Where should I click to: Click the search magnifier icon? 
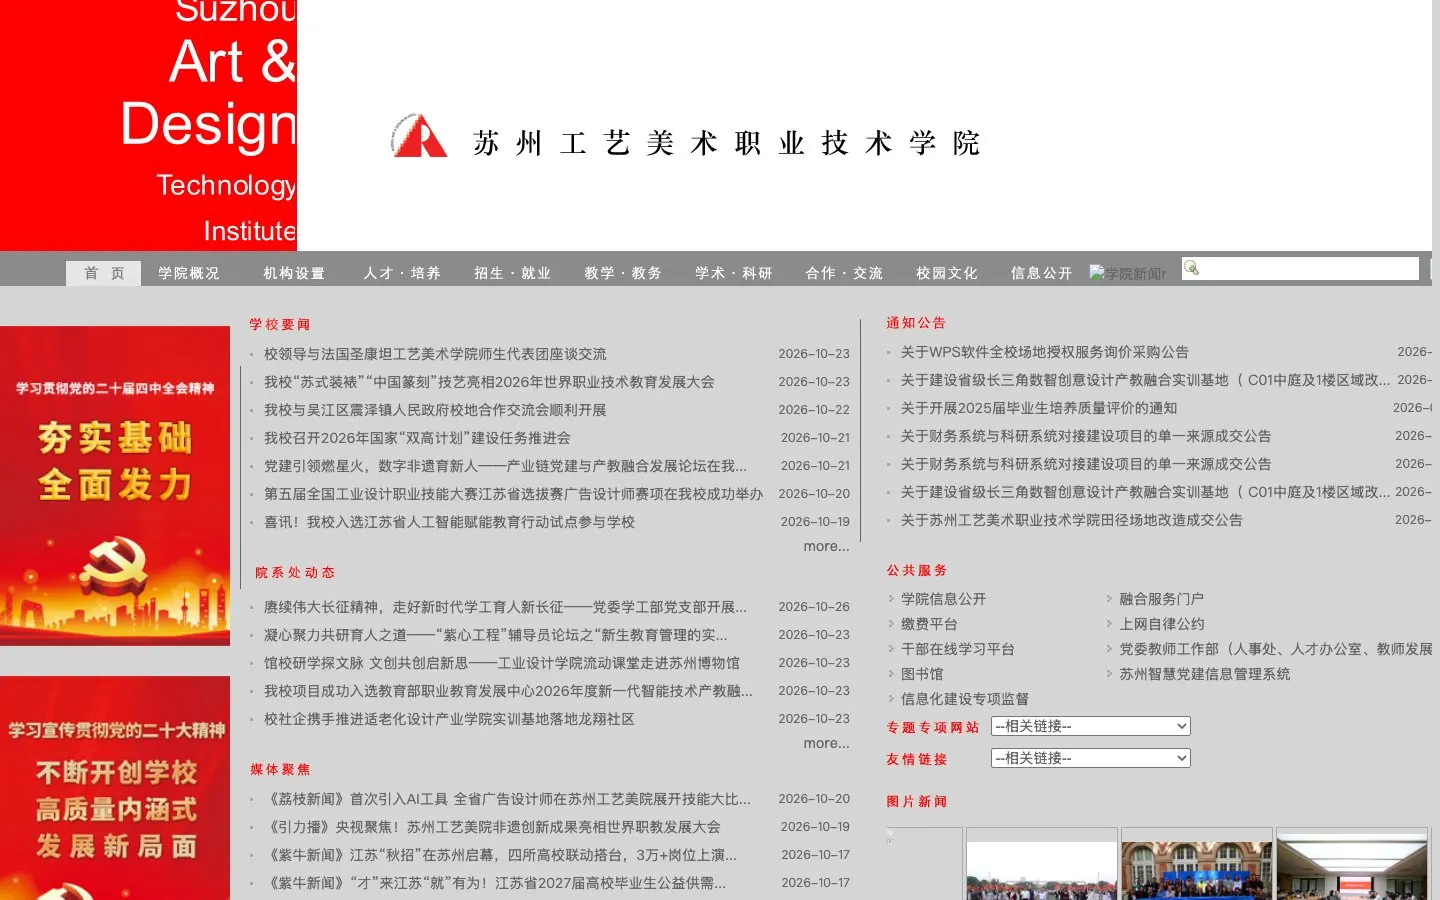point(1191,267)
